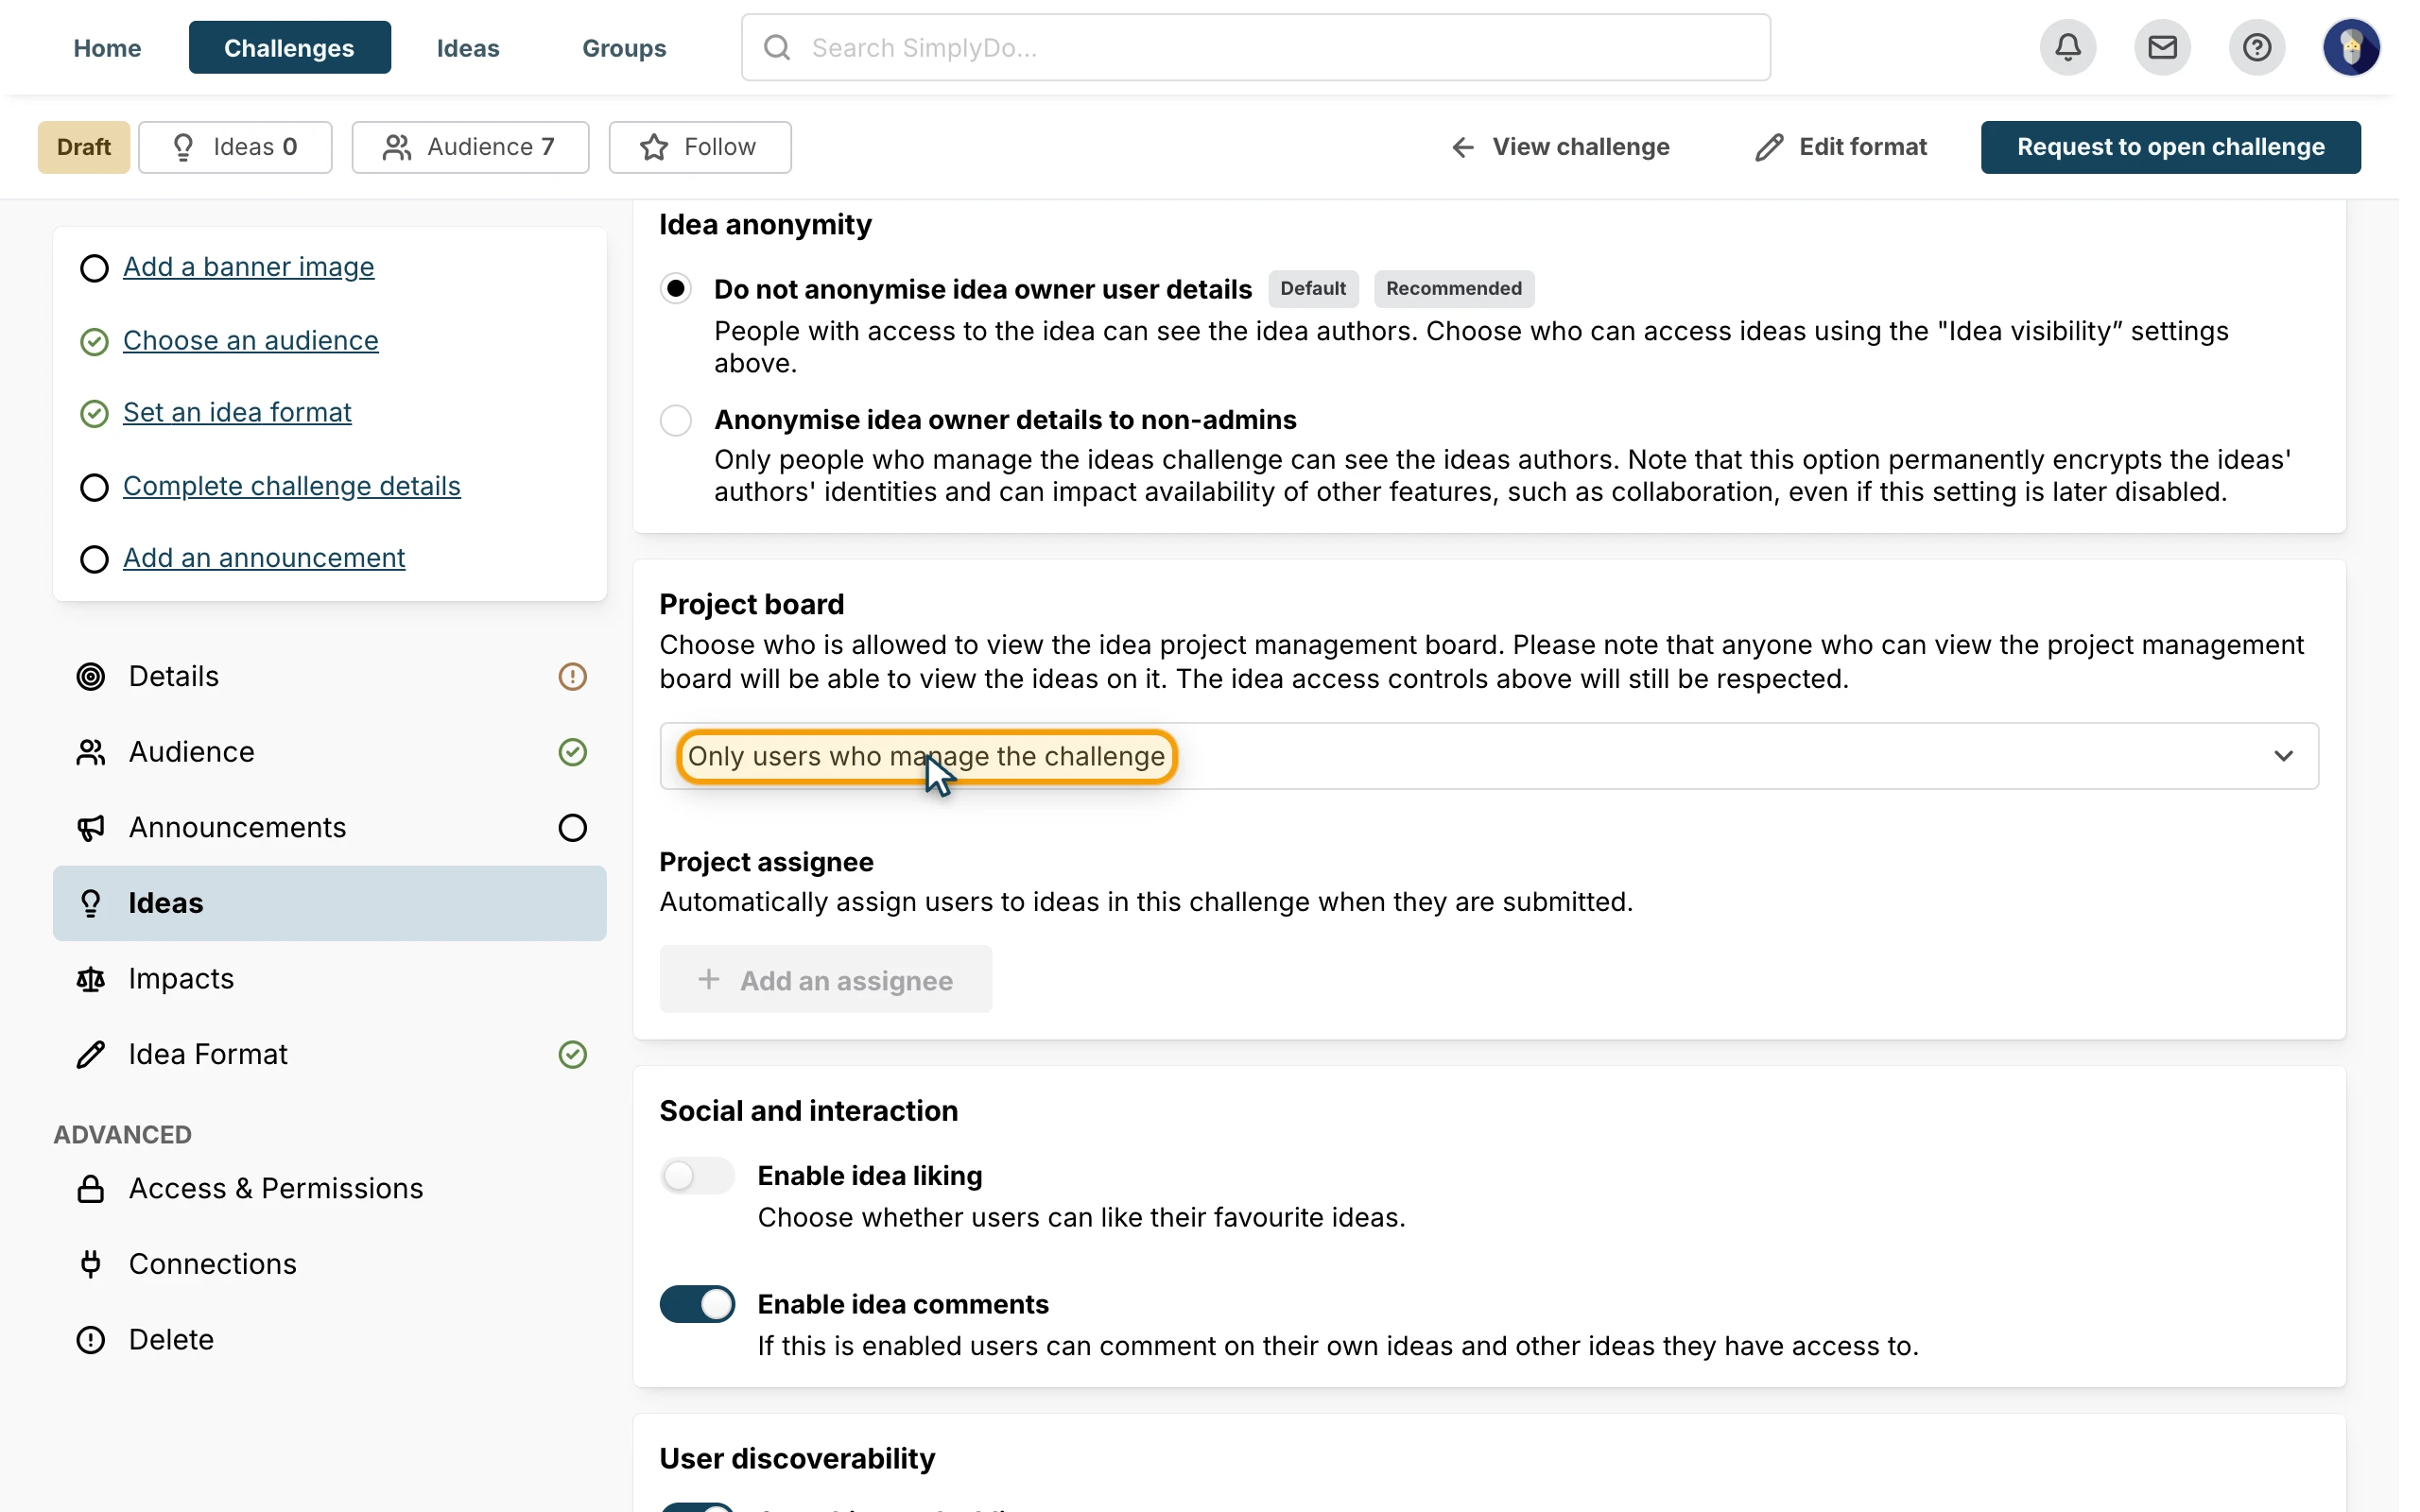Tick the Complete challenge details circle
Screen dimensions: 2420x1512
click(x=94, y=487)
